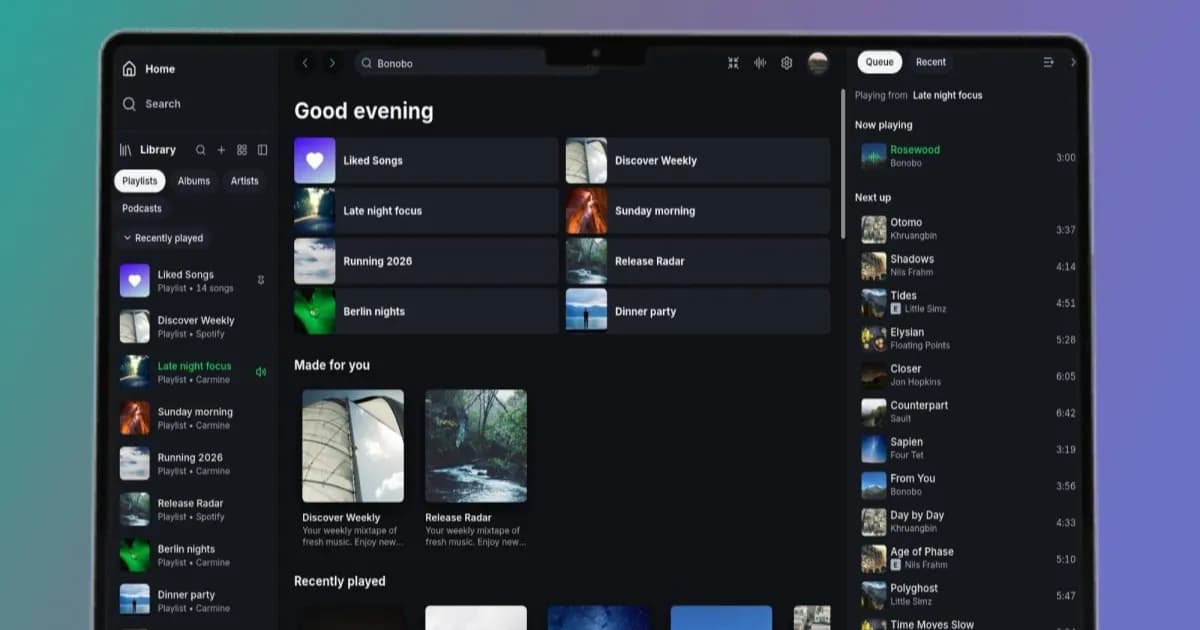
Task: Click the collapse view icon in top bar
Action: (733, 63)
